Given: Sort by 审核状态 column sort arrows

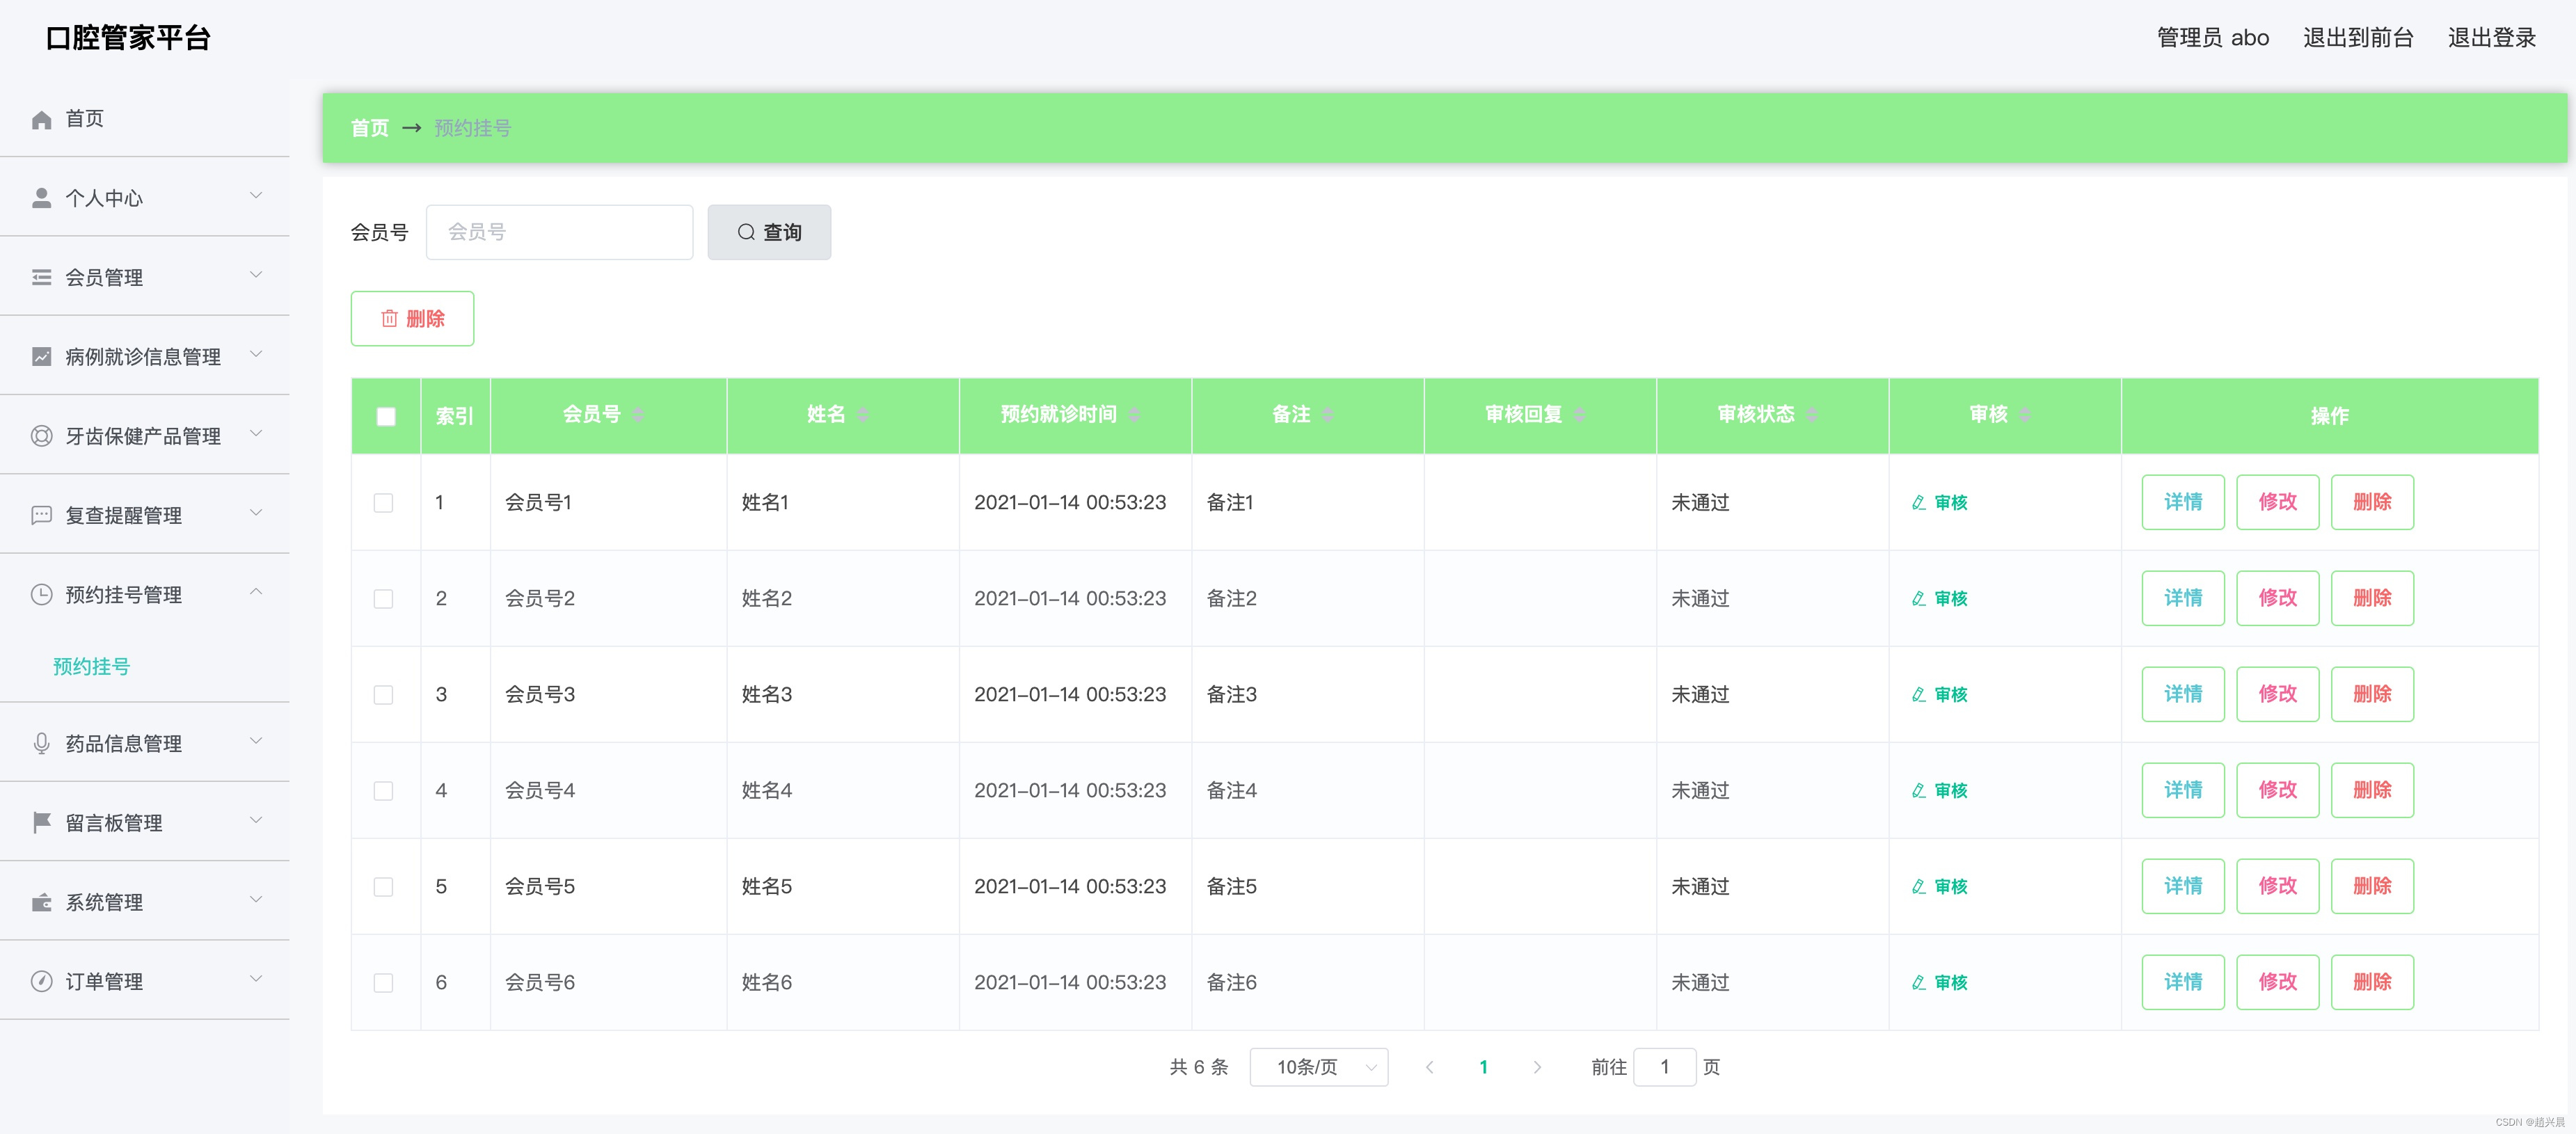Looking at the screenshot, I should tap(1811, 415).
